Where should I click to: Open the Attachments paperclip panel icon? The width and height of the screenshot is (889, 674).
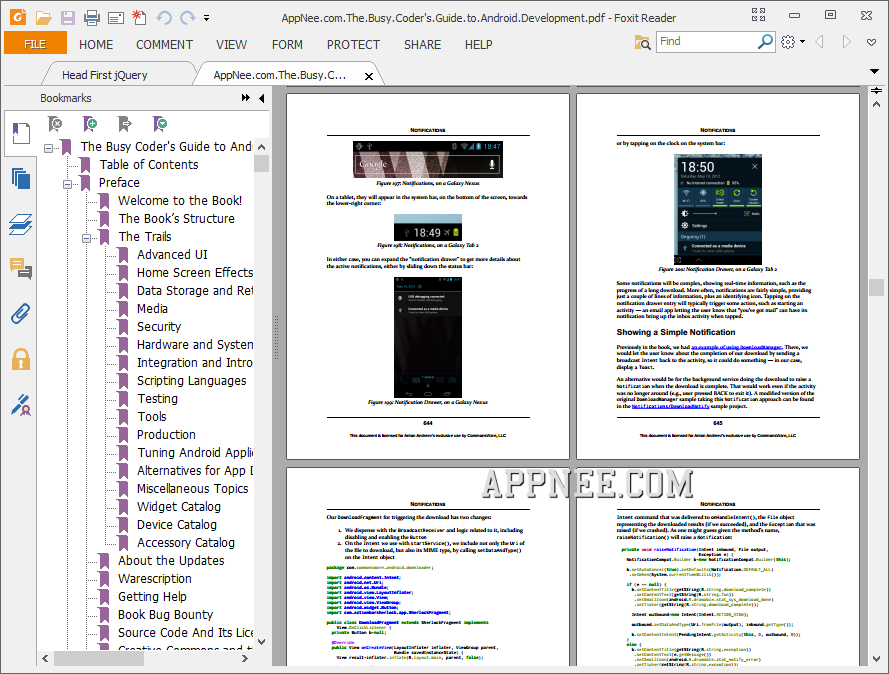click(x=21, y=313)
